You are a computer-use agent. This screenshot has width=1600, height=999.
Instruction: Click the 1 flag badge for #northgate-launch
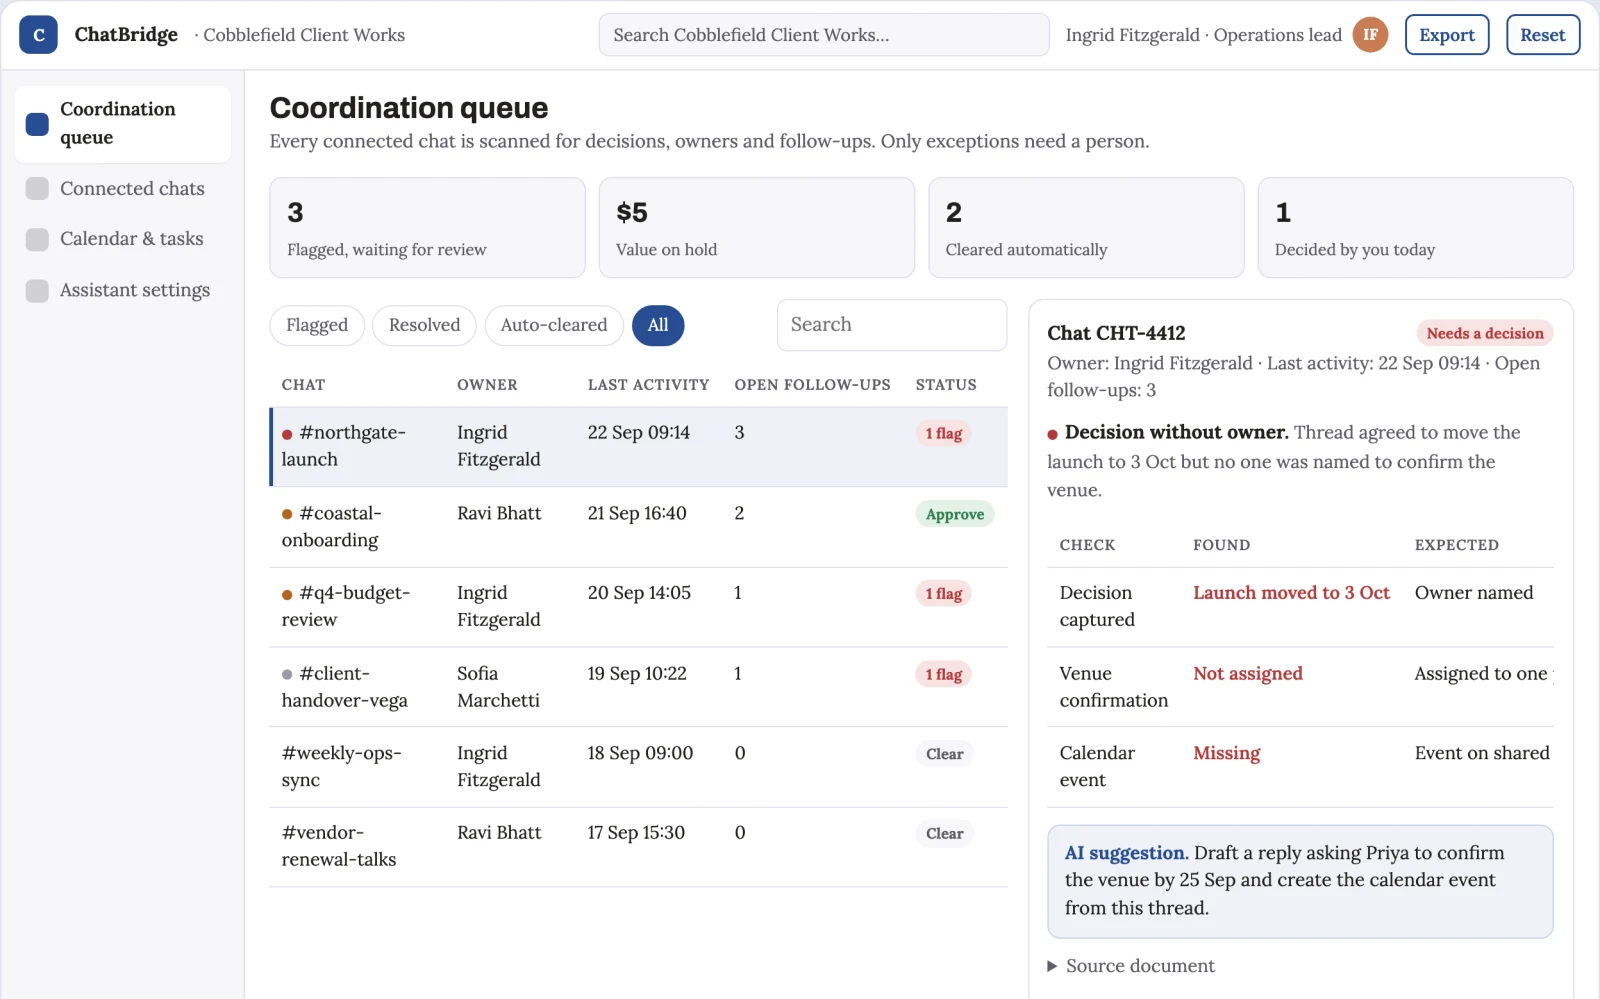click(943, 433)
